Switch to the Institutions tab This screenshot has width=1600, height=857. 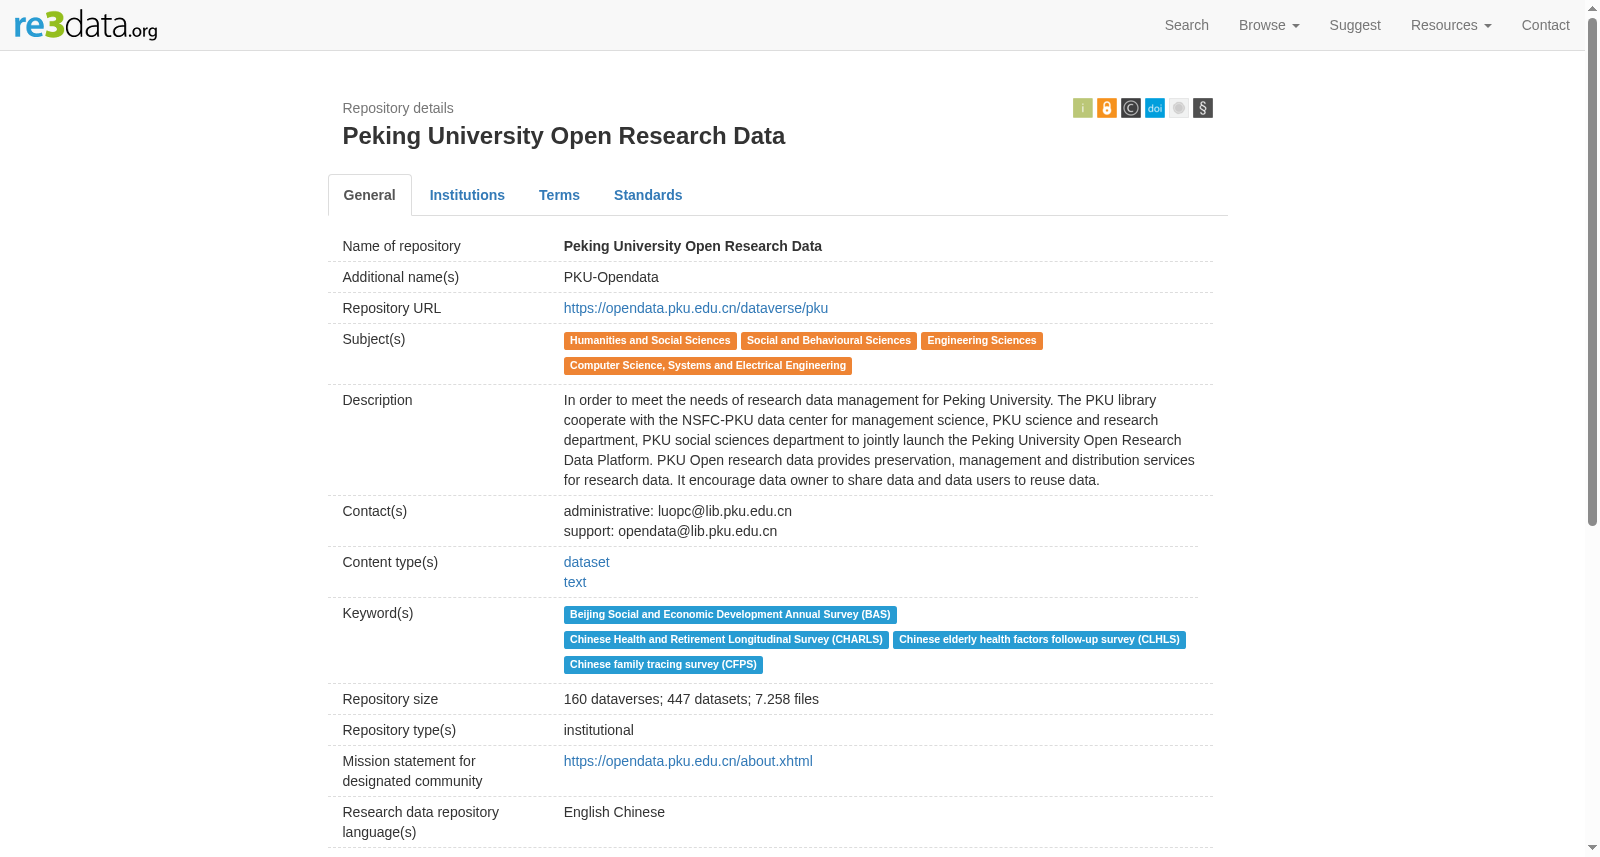[467, 195]
